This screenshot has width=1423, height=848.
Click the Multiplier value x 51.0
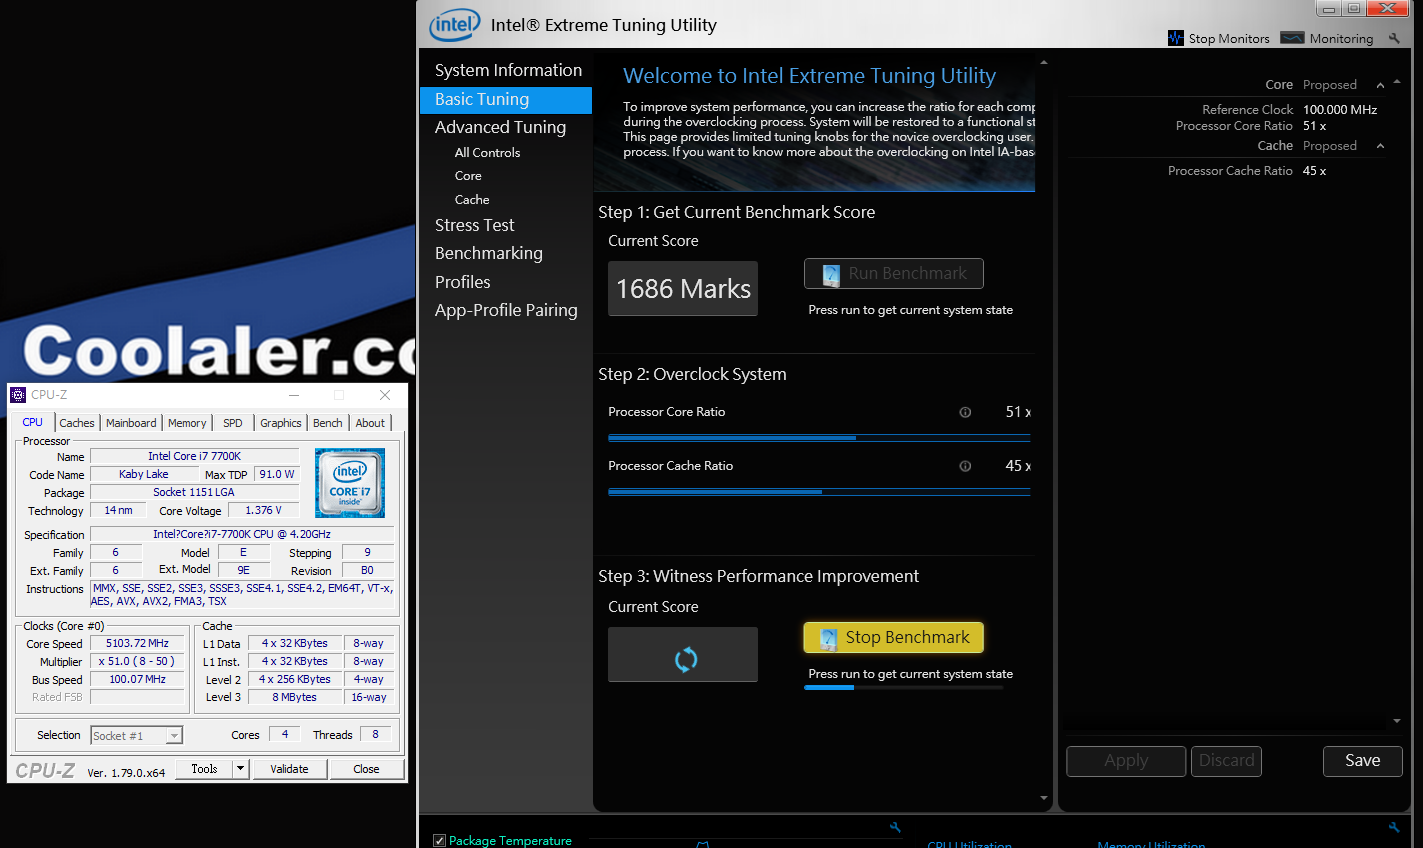coord(137,662)
